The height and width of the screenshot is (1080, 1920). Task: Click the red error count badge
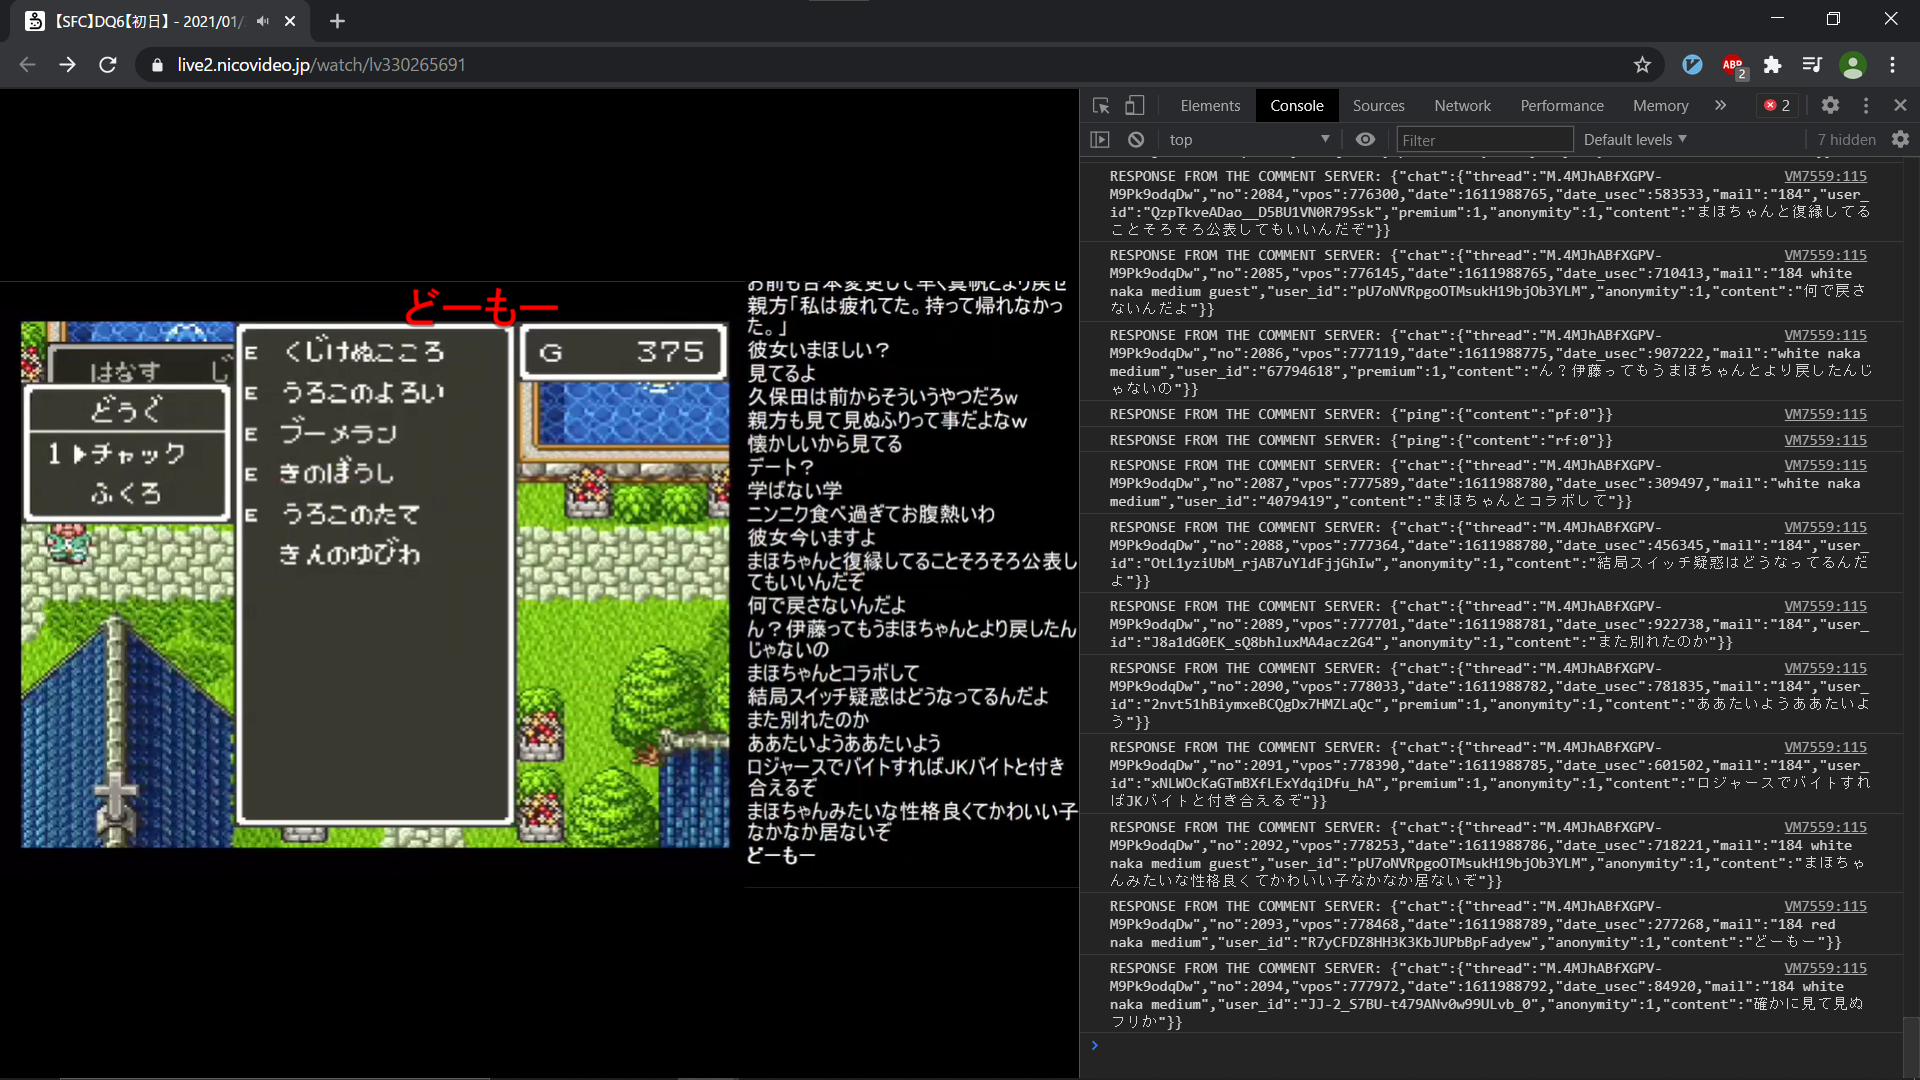[1777, 105]
